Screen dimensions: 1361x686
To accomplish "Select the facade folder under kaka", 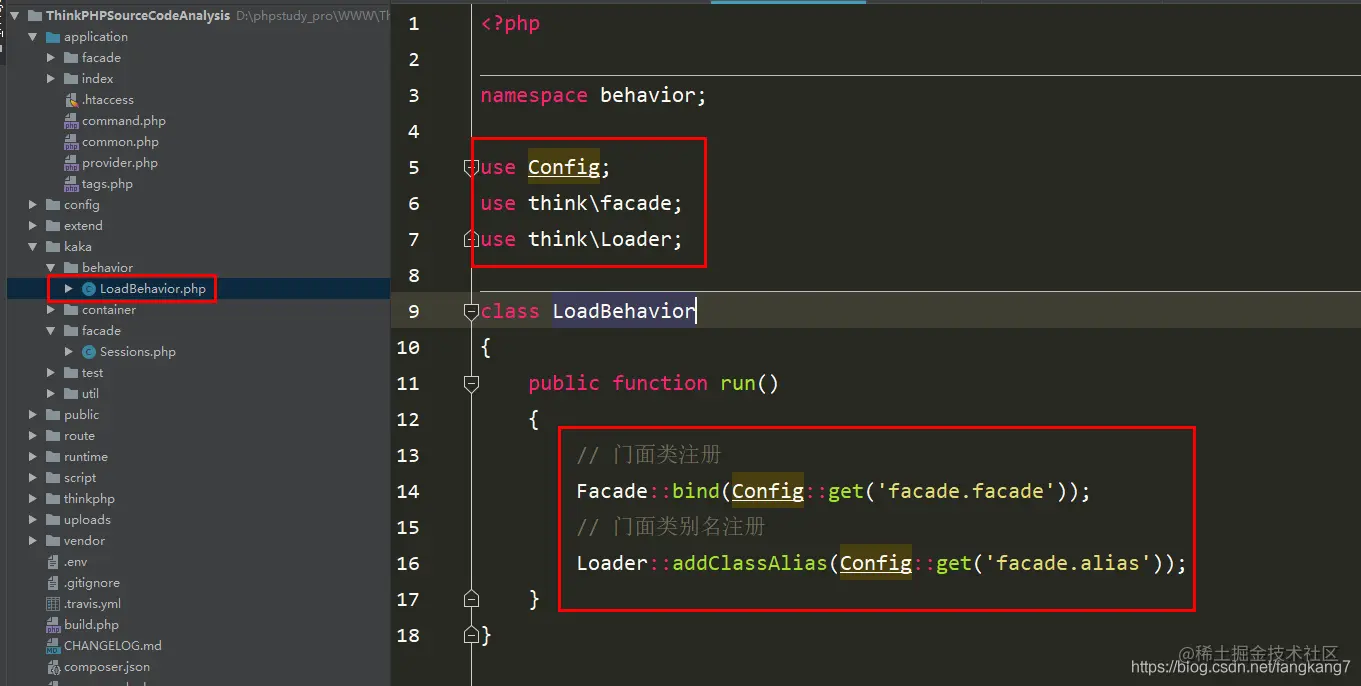I will pos(101,331).
